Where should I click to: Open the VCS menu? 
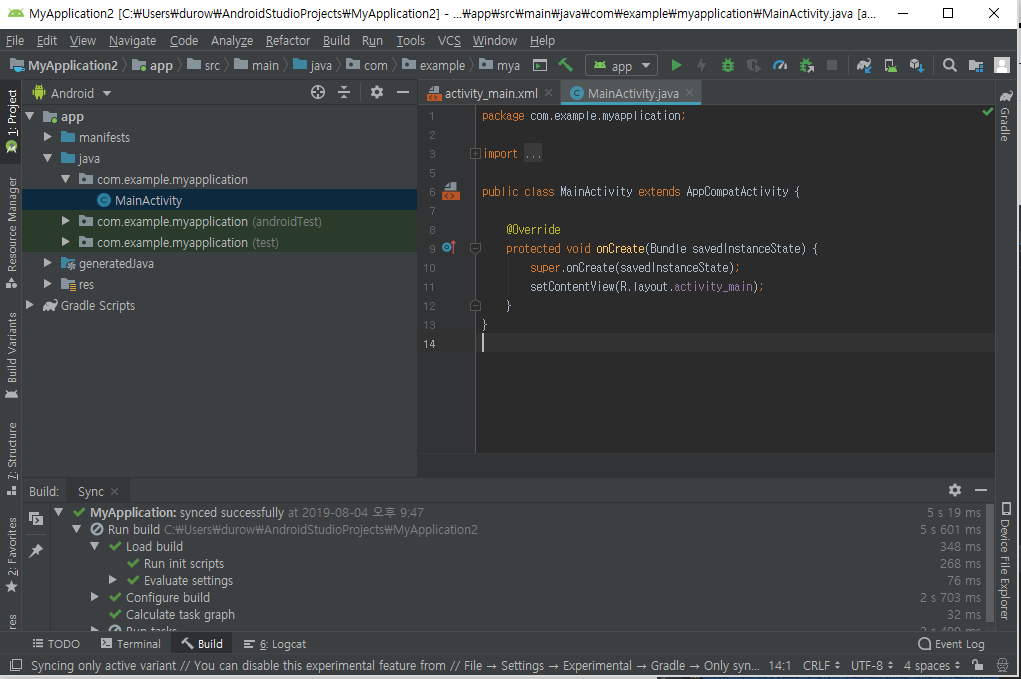coord(449,40)
